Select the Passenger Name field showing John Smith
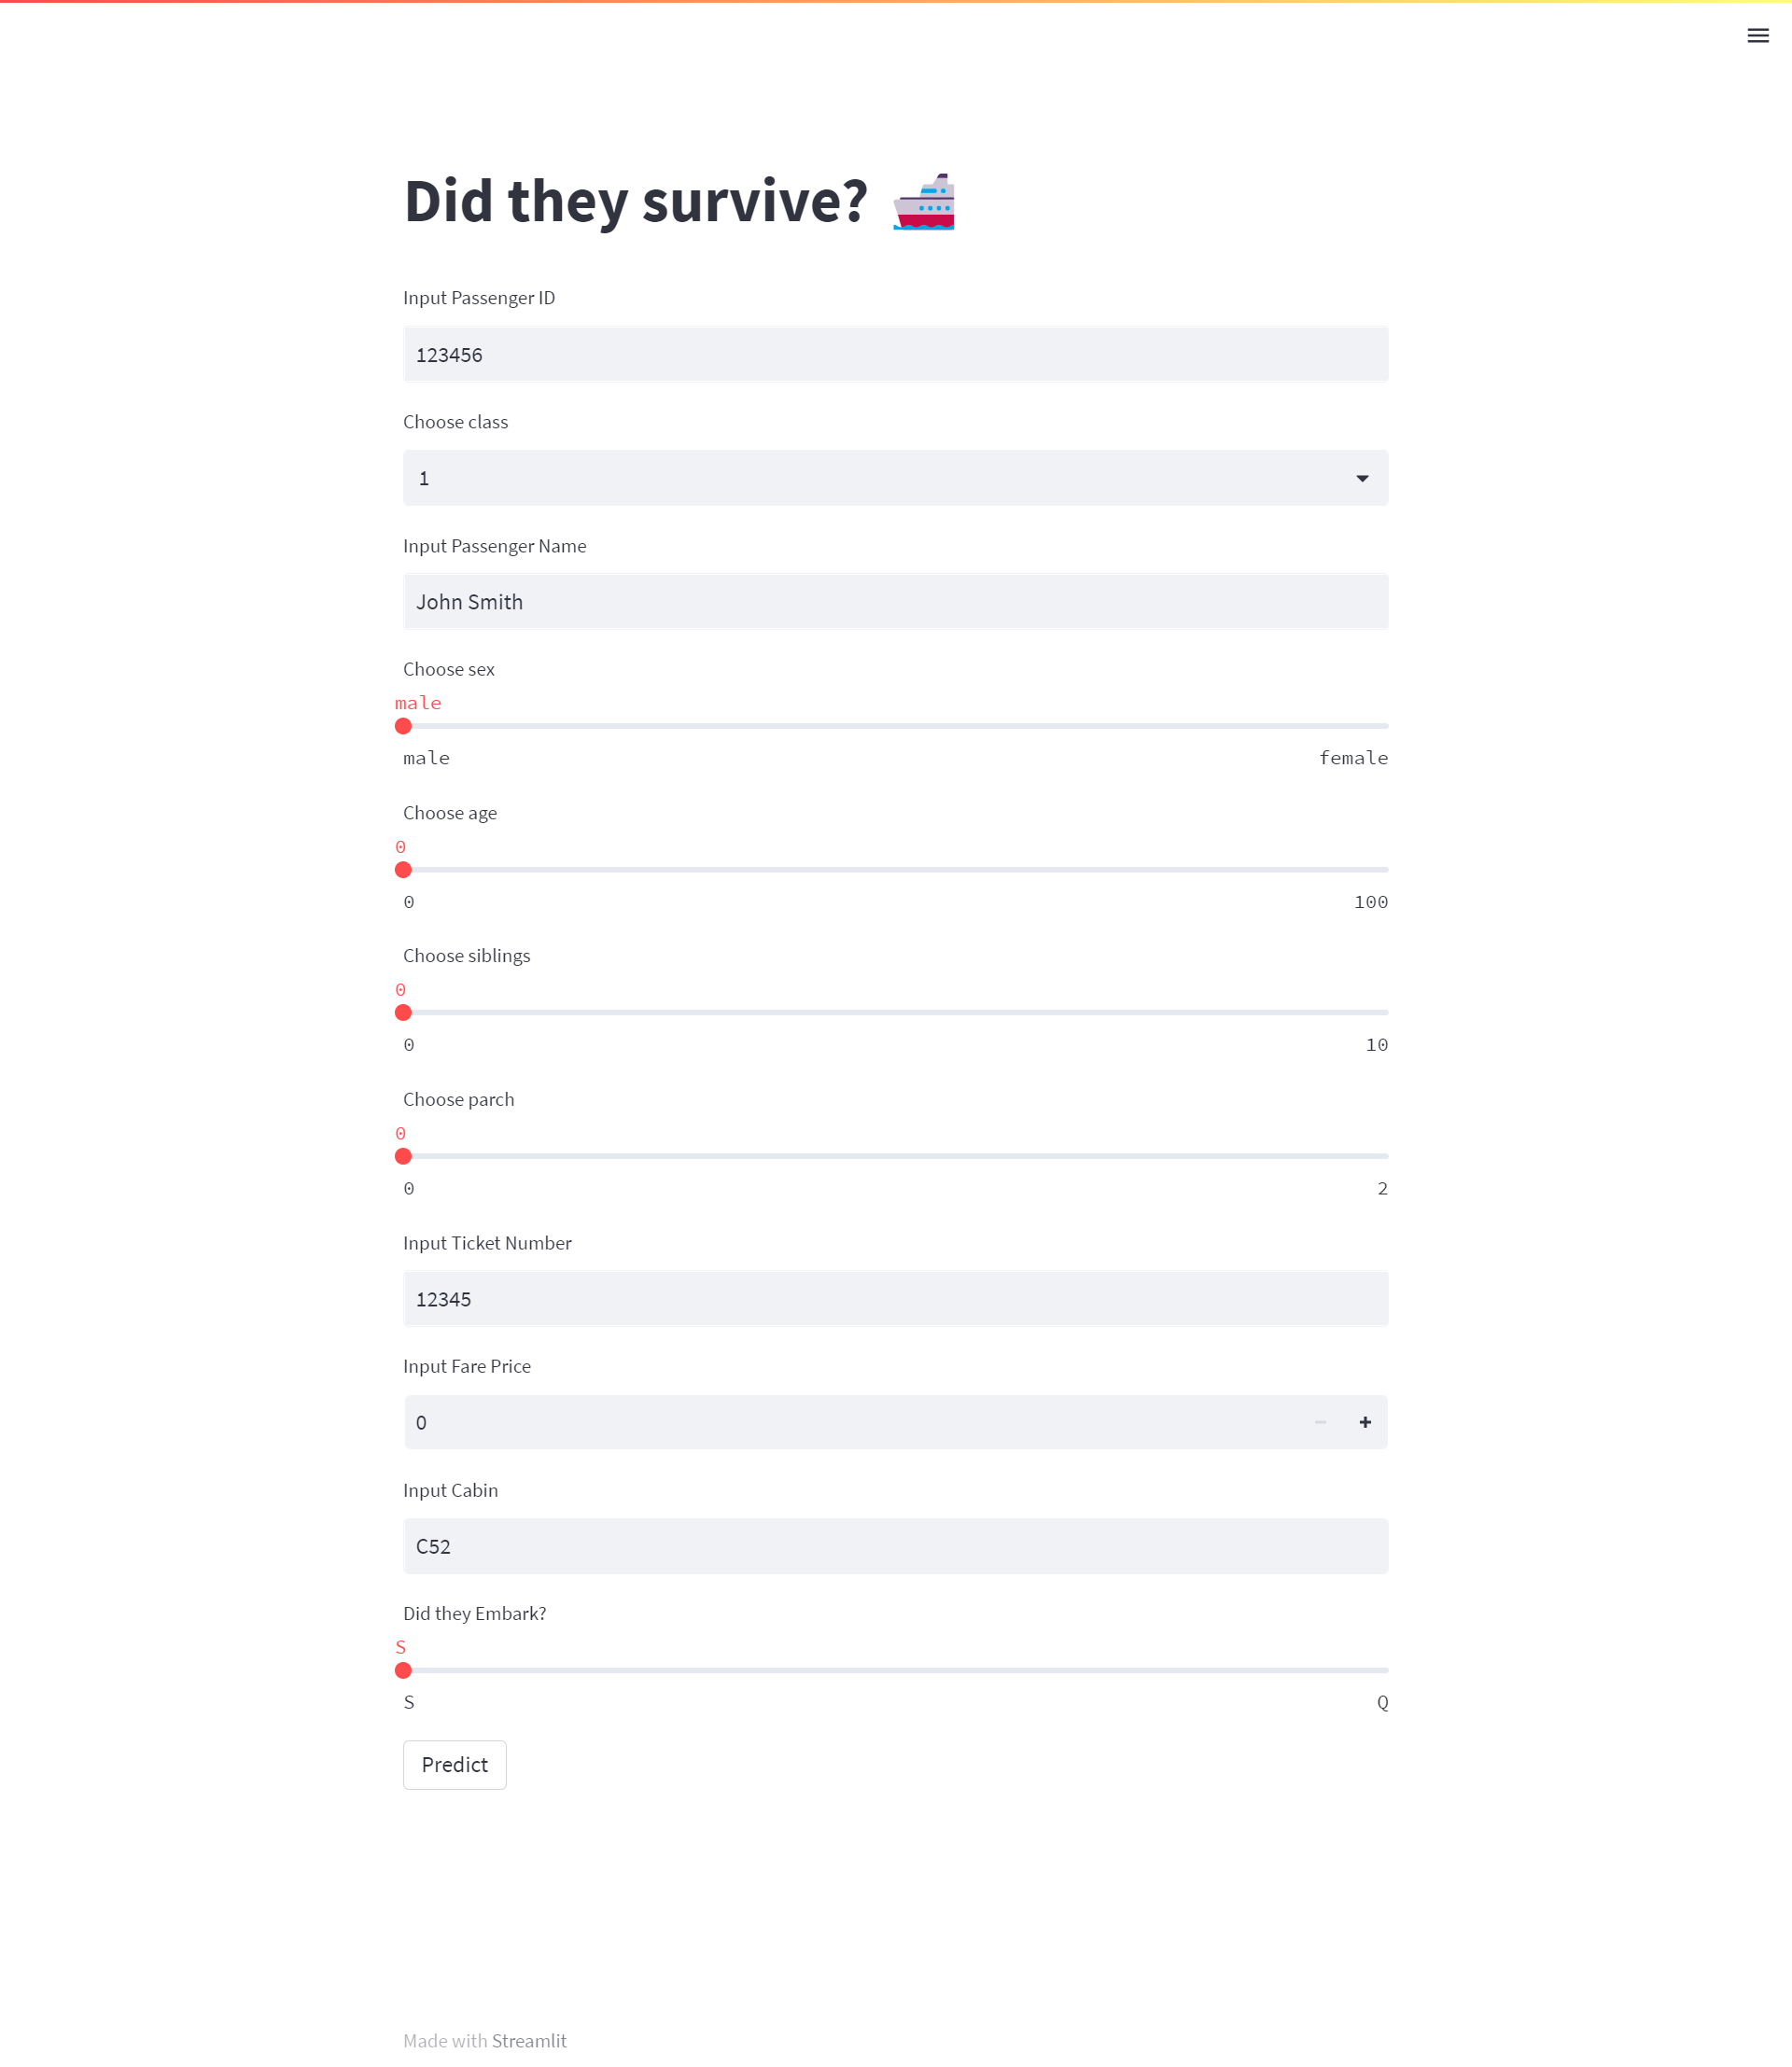Viewport: 1792px width, 2067px height. click(895, 601)
